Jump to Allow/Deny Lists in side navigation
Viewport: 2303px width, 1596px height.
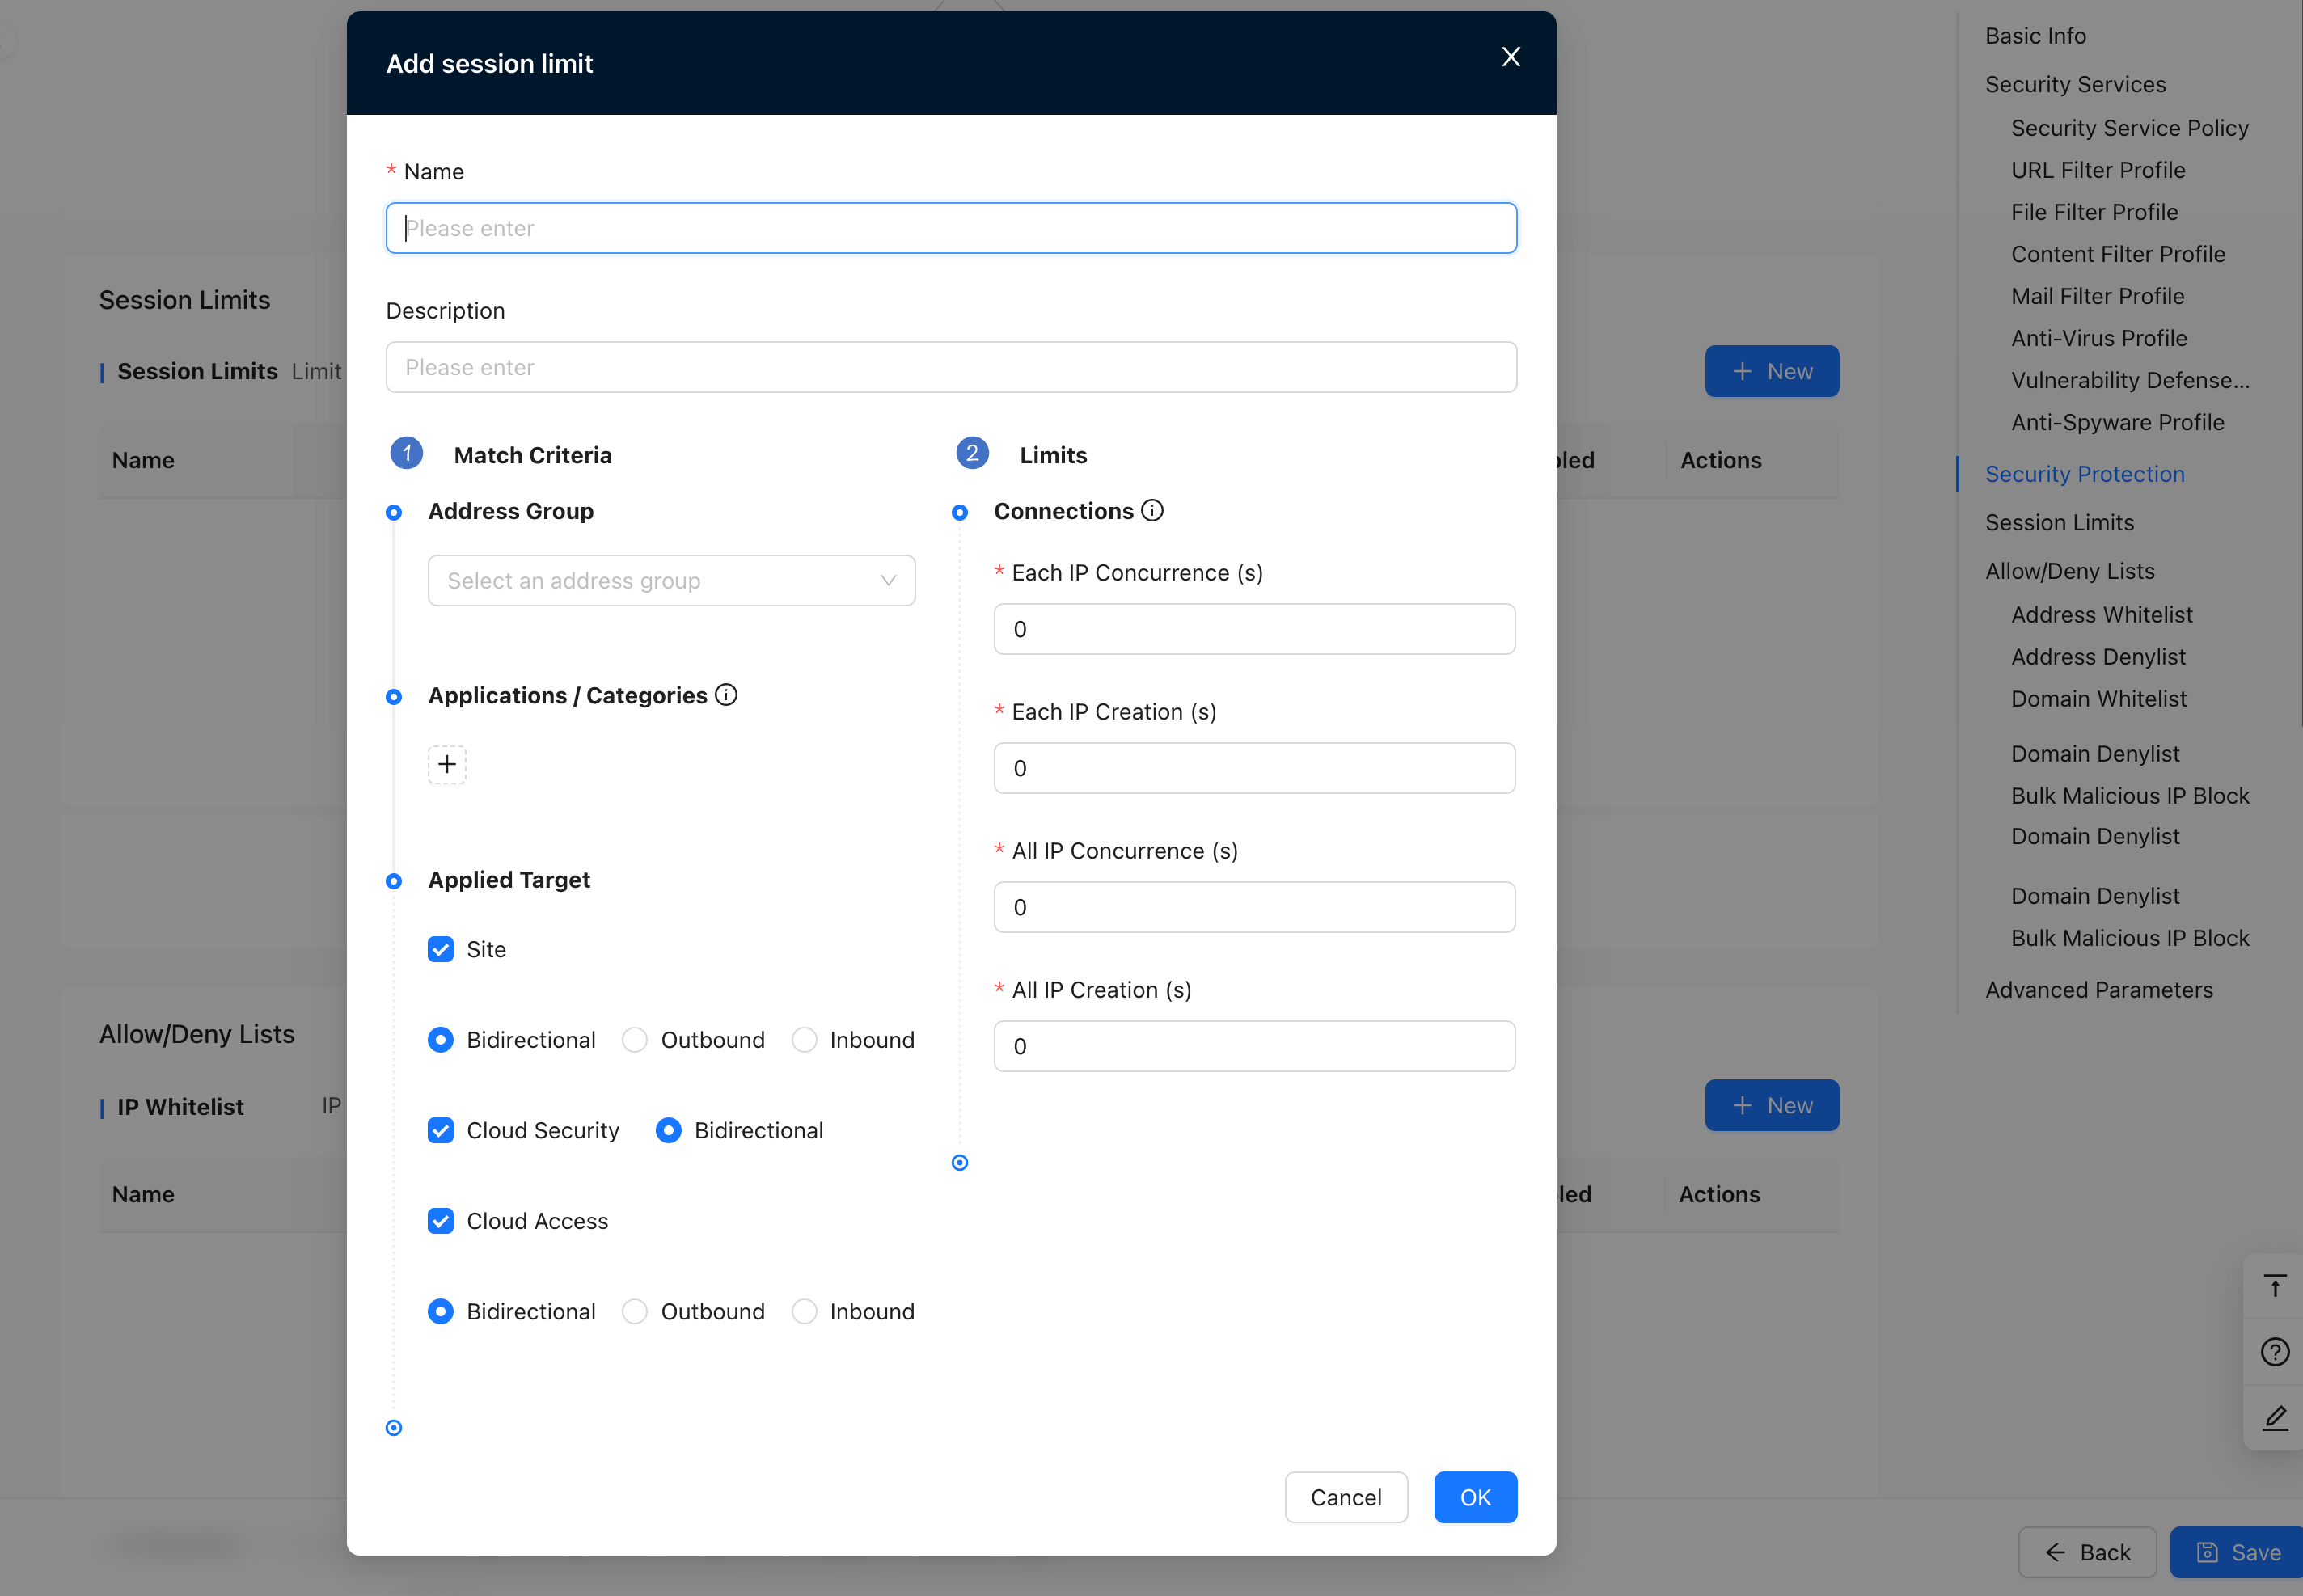(x=2069, y=571)
